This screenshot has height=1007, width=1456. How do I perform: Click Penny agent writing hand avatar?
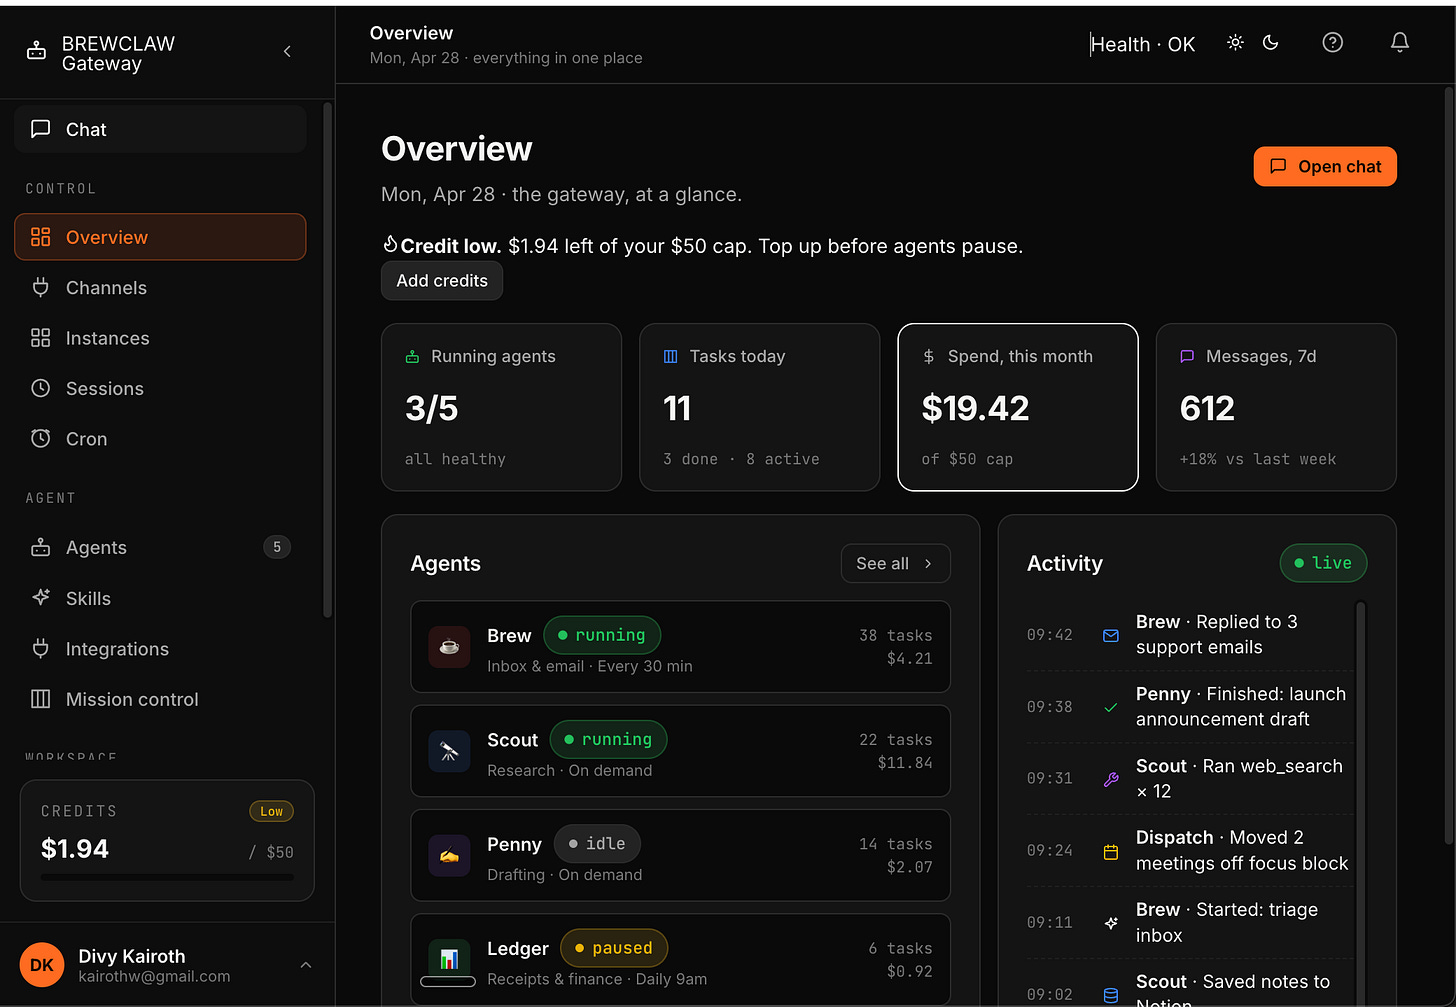tap(449, 855)
